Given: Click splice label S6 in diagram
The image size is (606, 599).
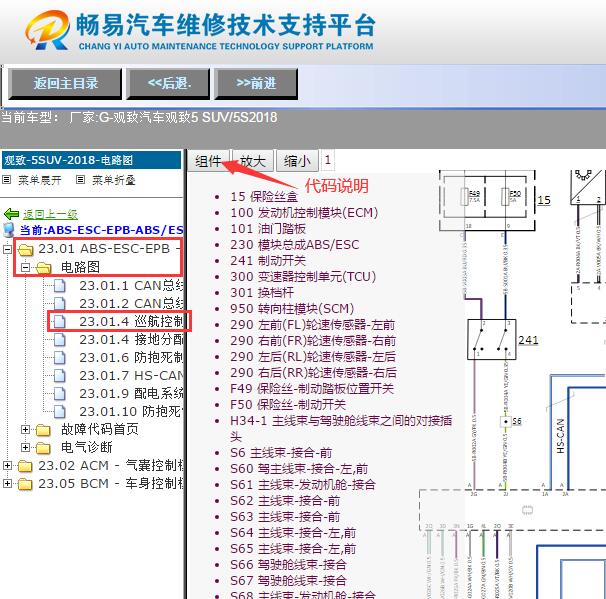Looking at the screenshot, I should click(x=516, y=421).
